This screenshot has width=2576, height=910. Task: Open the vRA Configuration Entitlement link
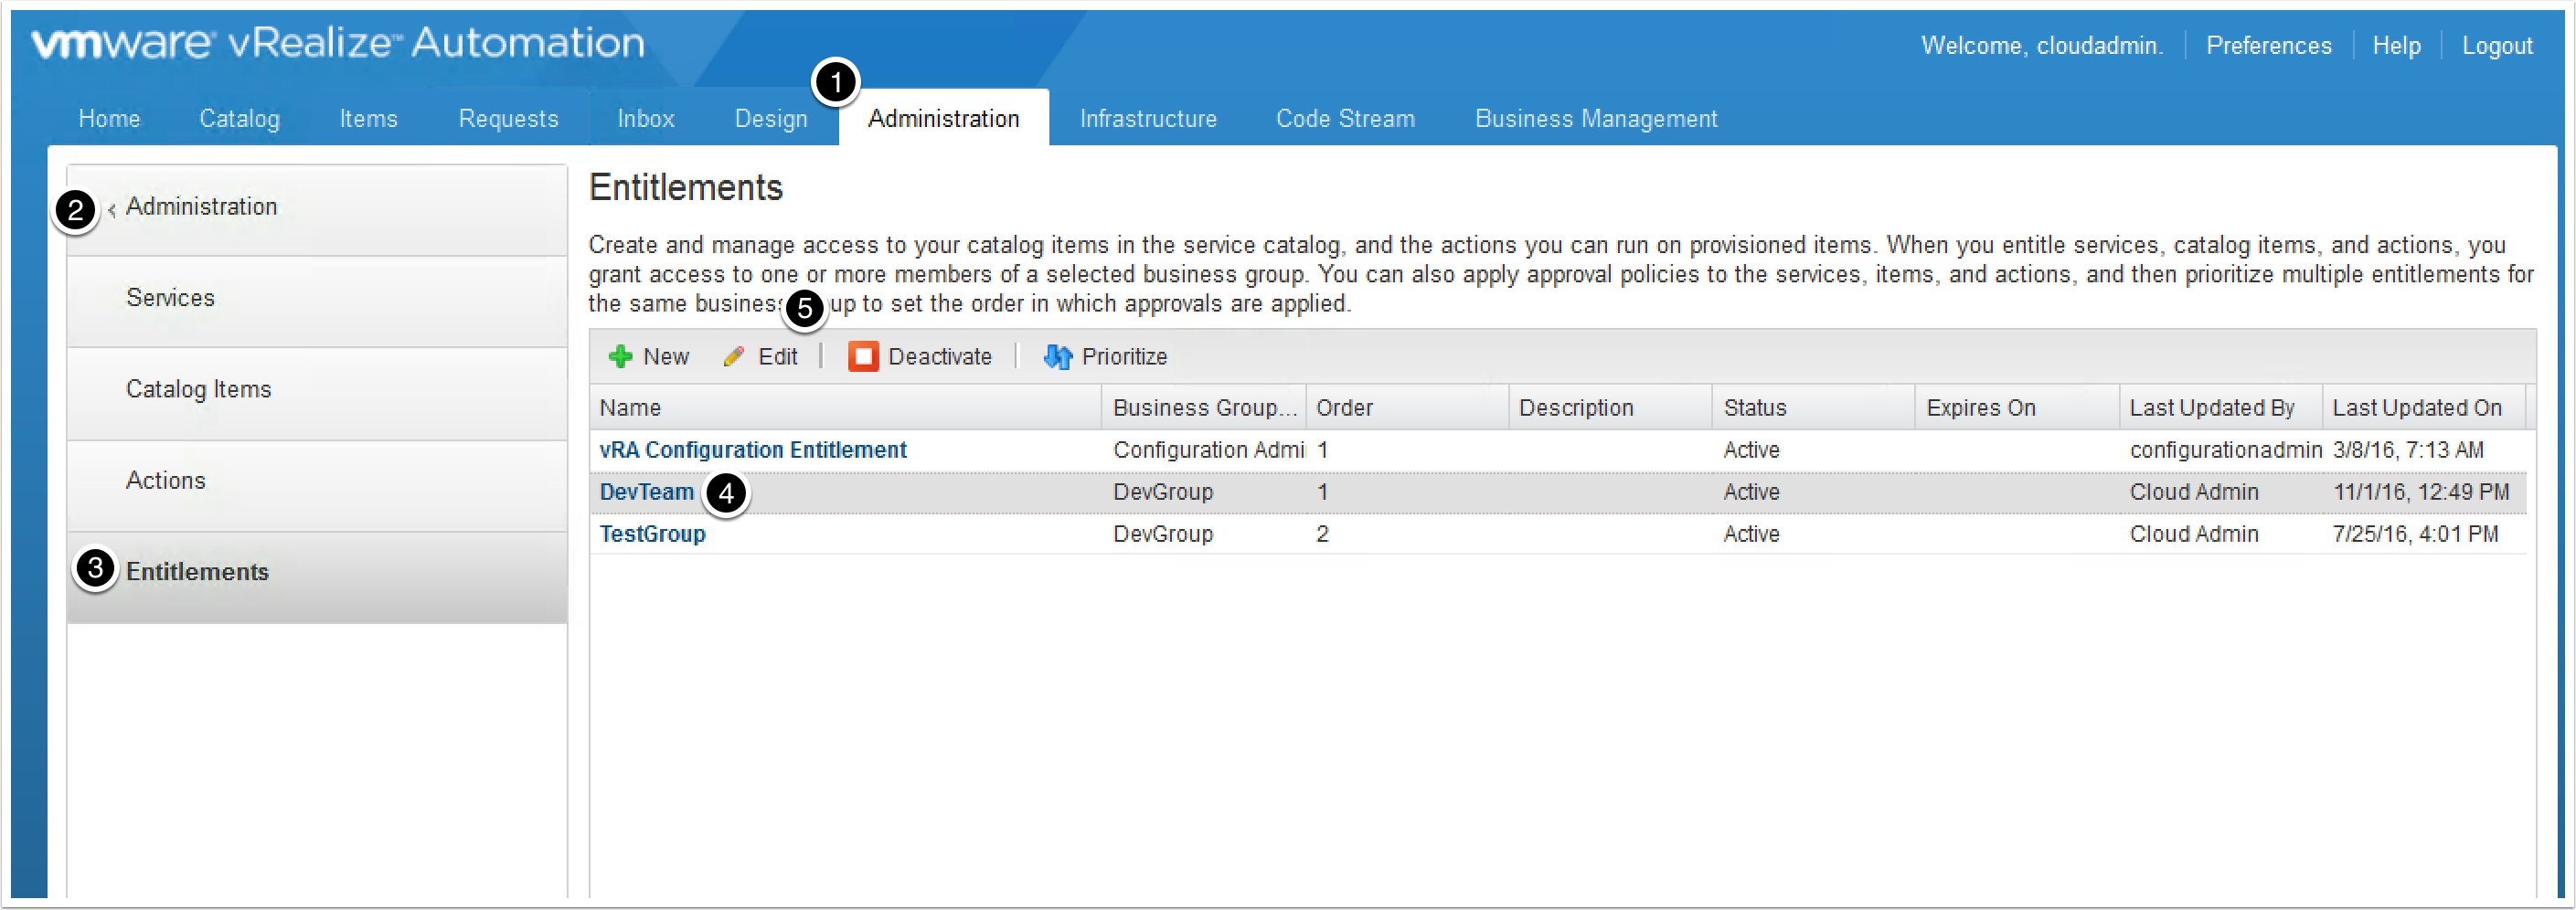click(x=752, y=450)
